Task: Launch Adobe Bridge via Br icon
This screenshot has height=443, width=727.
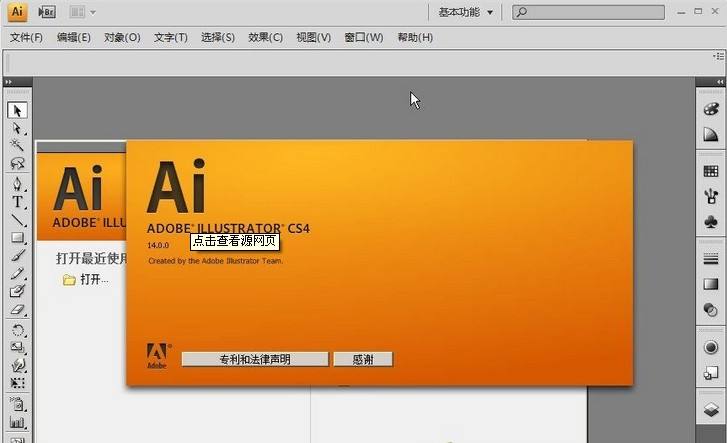Action: coord(47,12)
